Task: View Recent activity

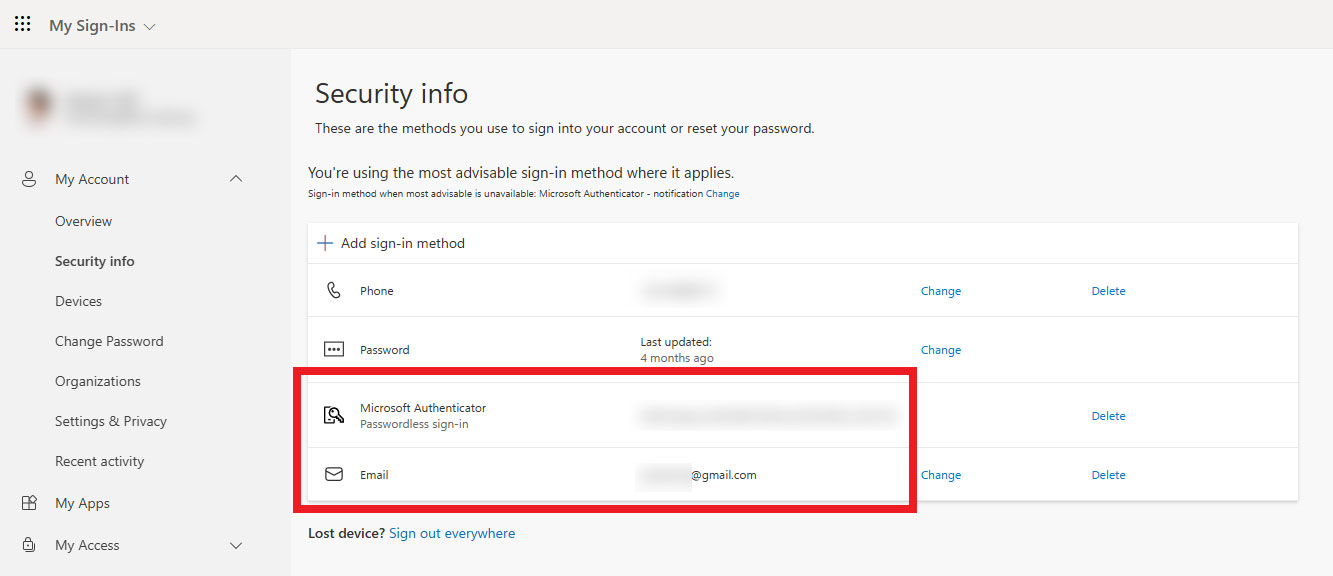Action: pos(100,460)
